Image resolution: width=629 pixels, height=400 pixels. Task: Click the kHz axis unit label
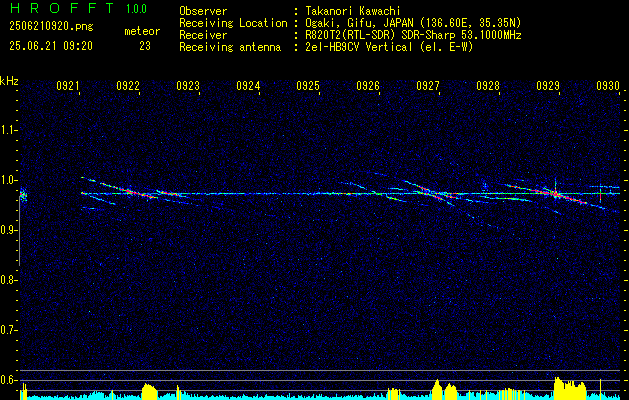click(9, 81)
